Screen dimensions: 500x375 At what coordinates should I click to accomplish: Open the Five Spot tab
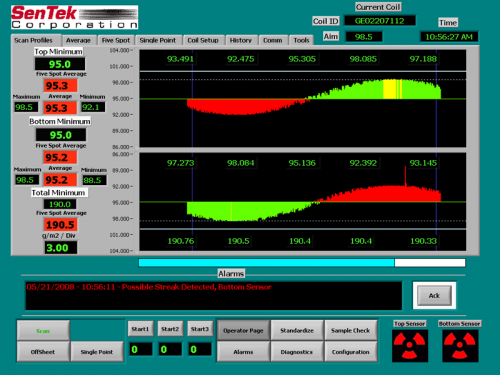coord(116,40)
